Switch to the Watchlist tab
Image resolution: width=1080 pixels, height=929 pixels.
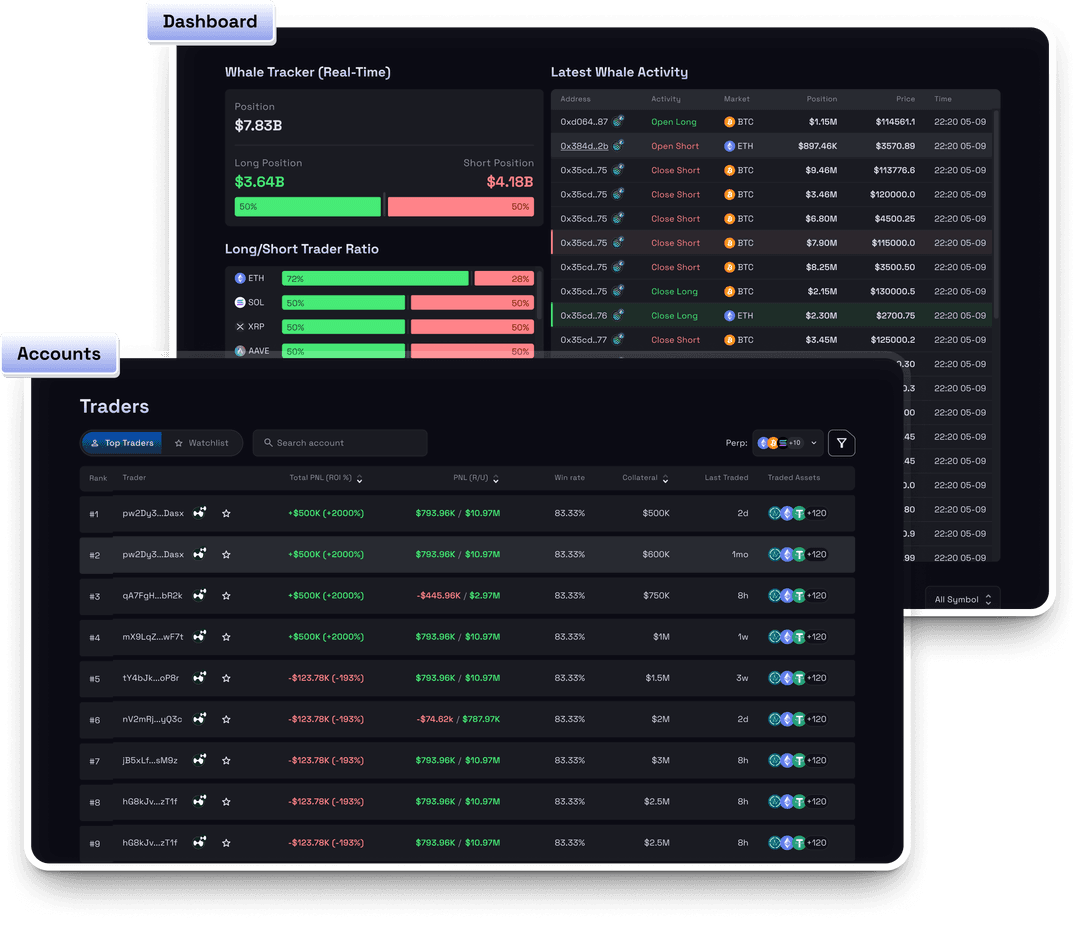click(x=201, y=443)
